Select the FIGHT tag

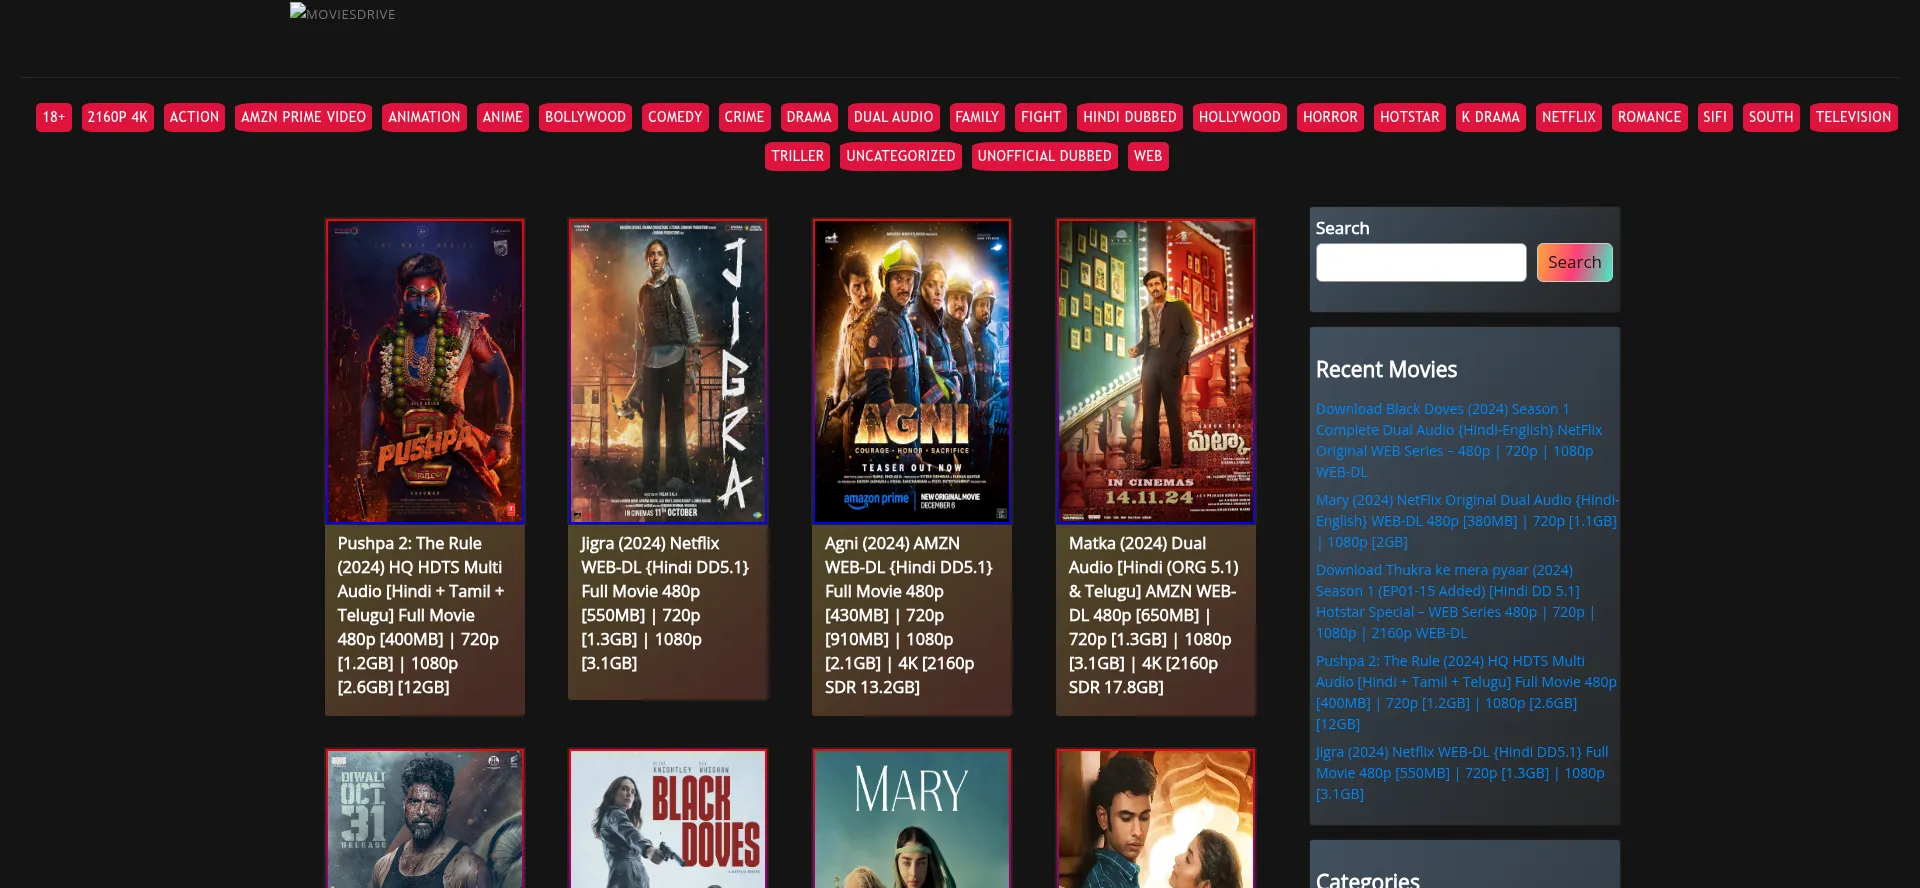[1041, 117]
